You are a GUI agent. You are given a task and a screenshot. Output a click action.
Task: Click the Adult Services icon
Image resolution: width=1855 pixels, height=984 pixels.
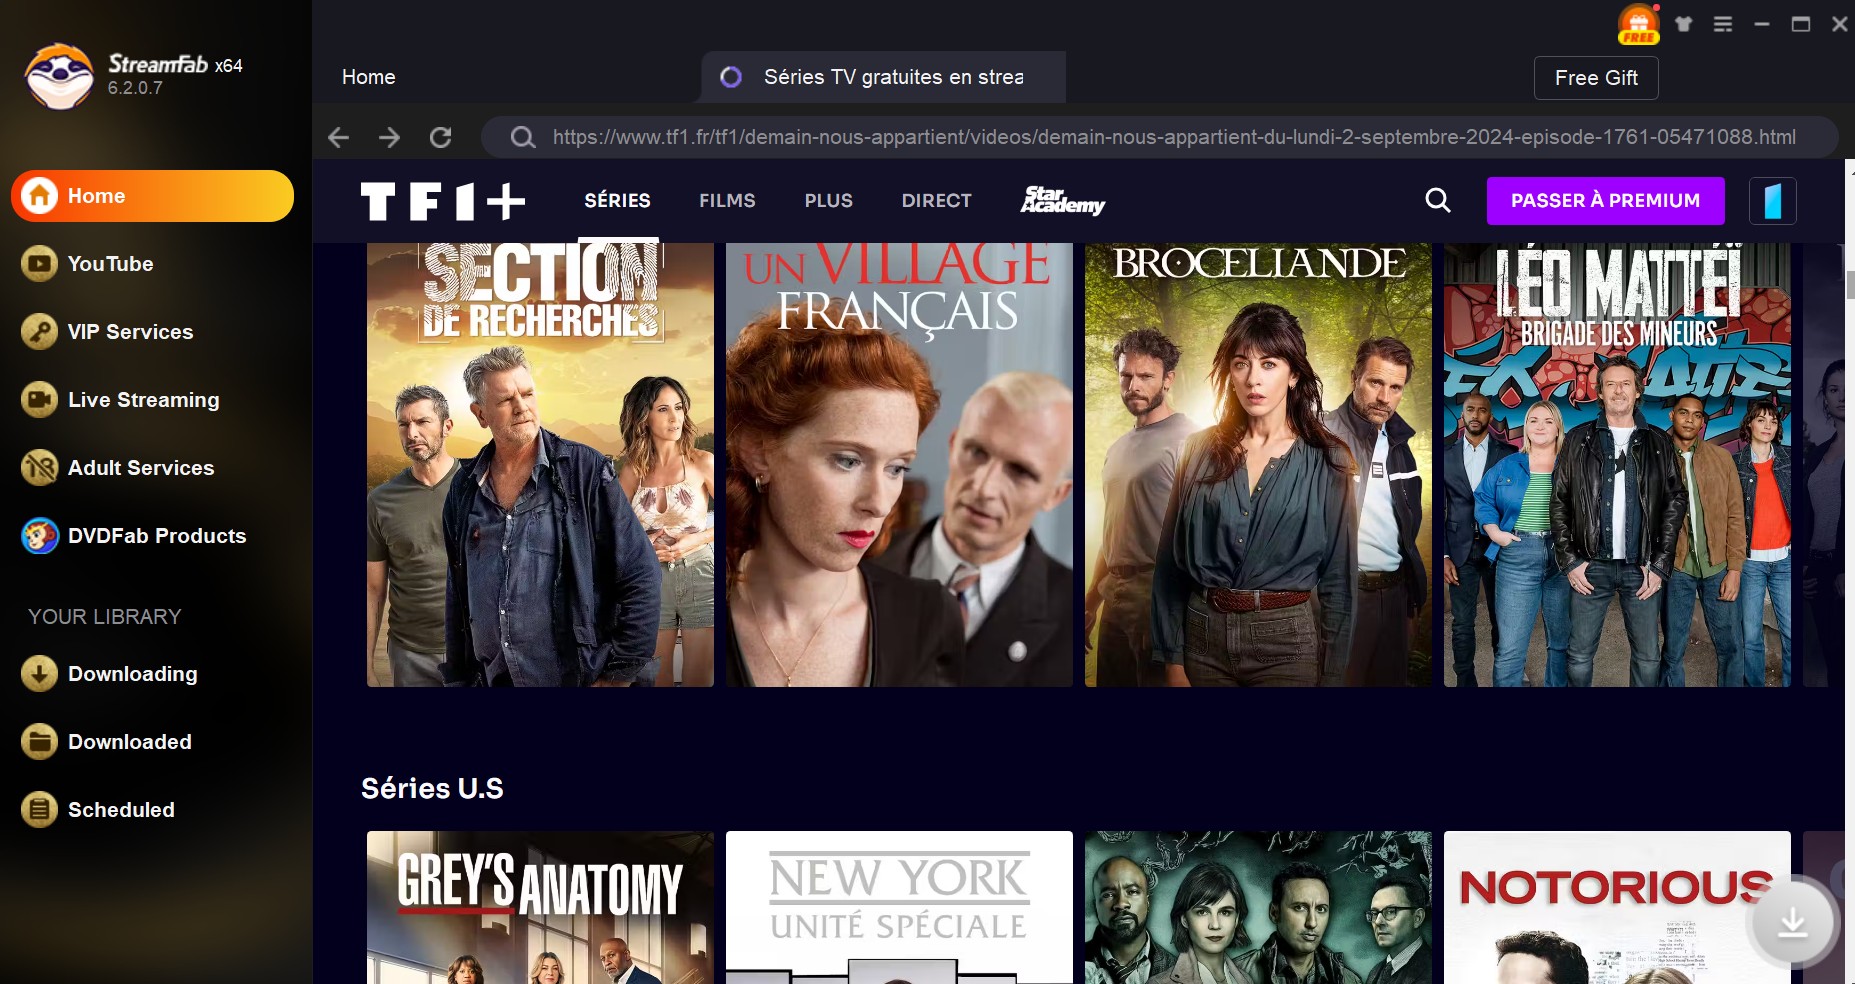tap(39, 468)
